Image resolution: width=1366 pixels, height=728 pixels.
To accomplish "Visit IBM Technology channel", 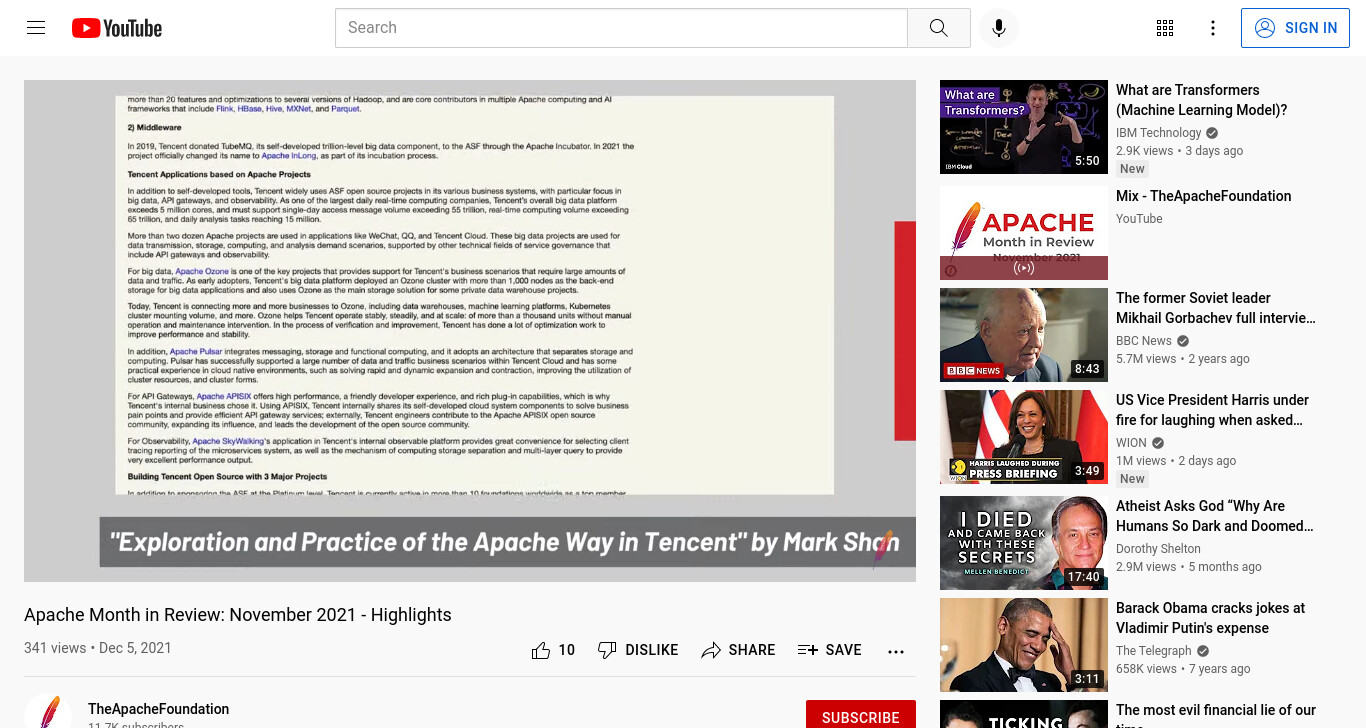I will pyautogui.click(x=1158, y=133).
